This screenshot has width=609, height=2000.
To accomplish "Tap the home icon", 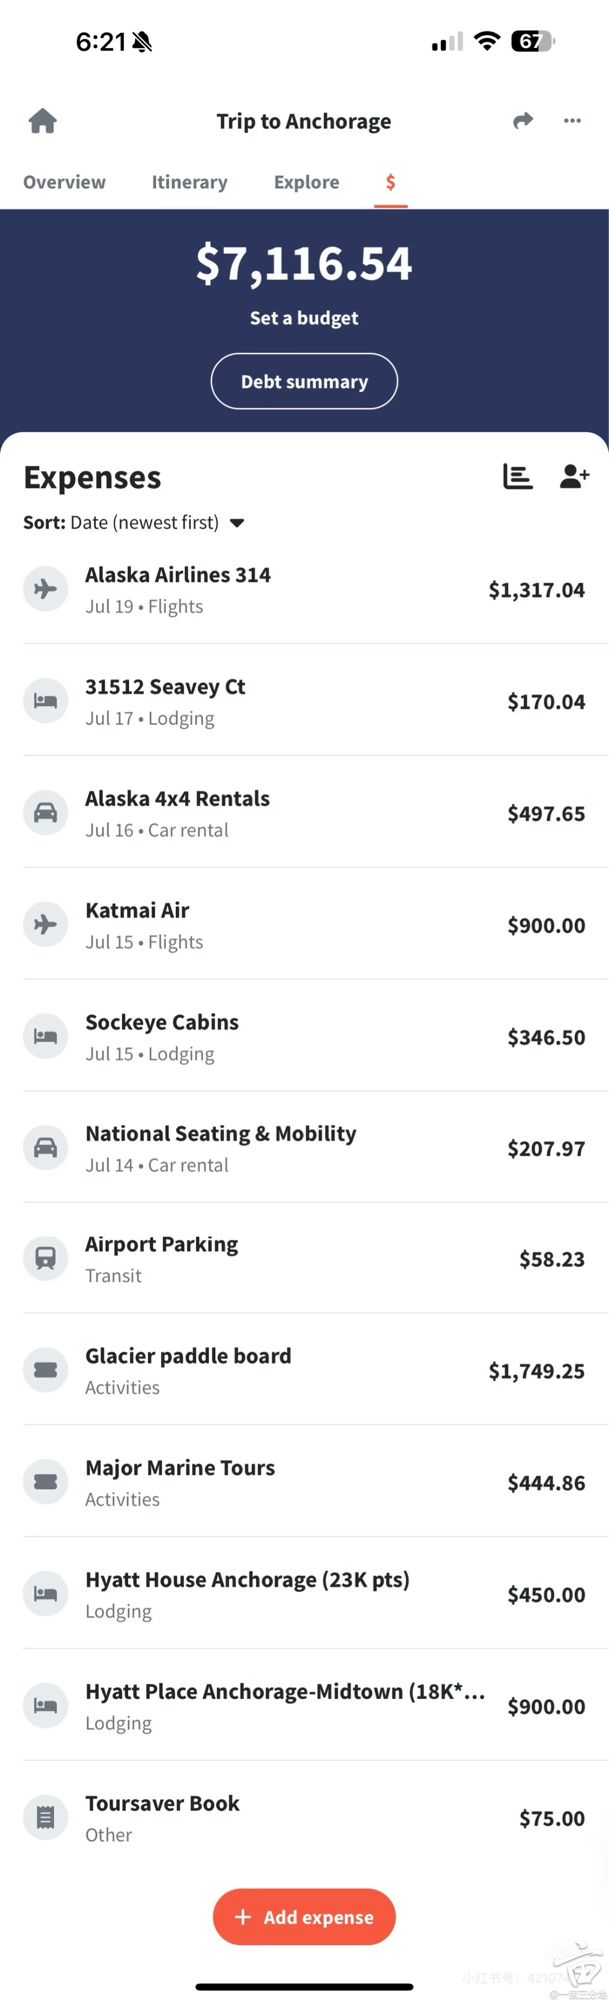I will [43, 121].
